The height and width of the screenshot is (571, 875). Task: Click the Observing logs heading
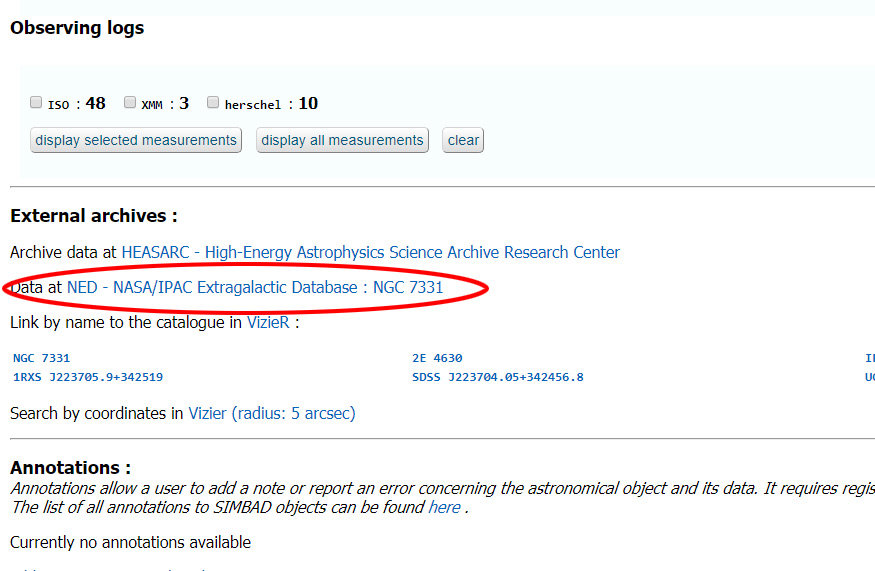(x=77, y=28)
